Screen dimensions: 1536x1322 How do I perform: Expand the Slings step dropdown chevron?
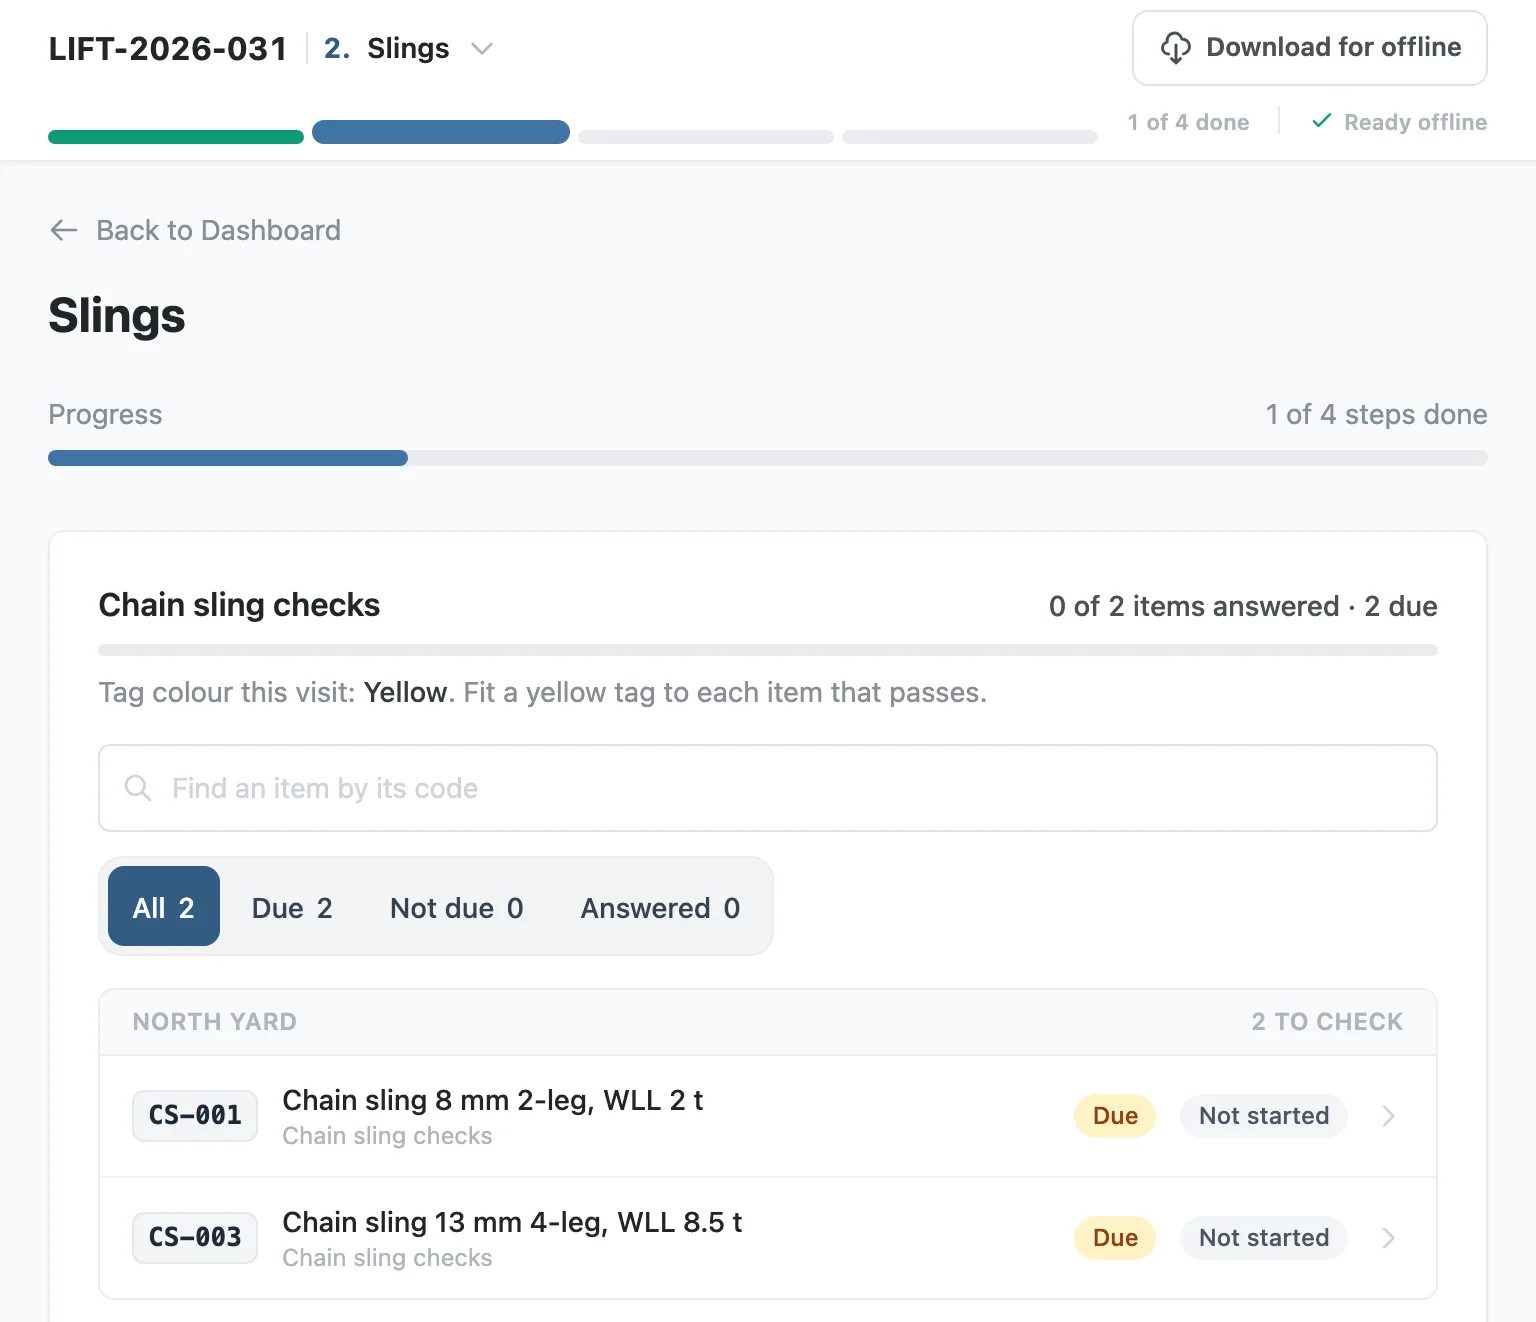tap(482, 49)
